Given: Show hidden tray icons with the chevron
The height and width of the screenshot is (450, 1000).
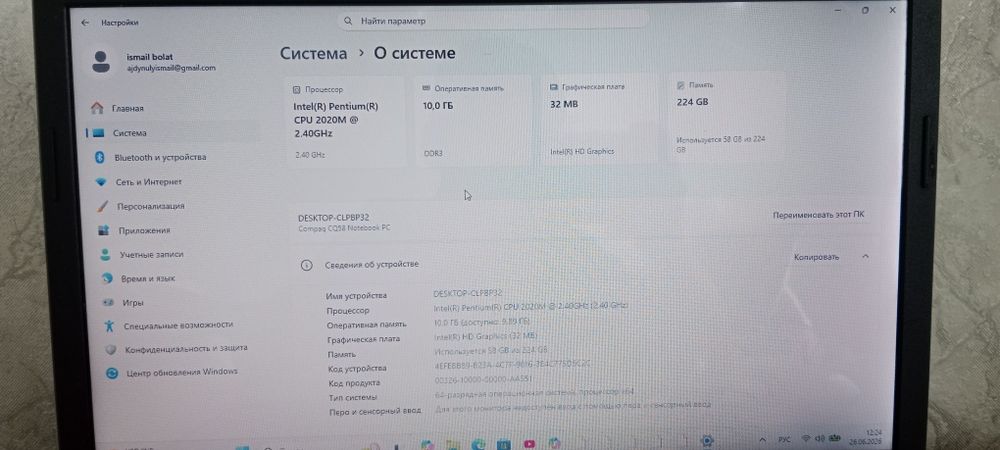Looking at the screenshot, I should pyautogui.click(x=763, y=440).
